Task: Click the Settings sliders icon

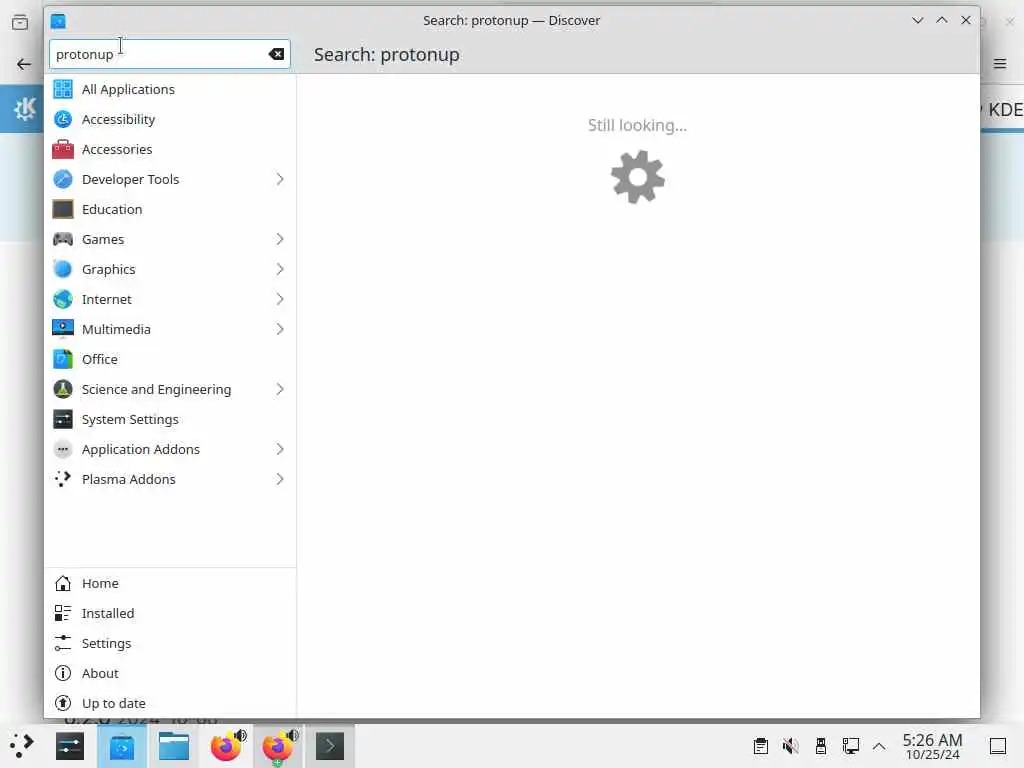Action: [x=63, y=644]
